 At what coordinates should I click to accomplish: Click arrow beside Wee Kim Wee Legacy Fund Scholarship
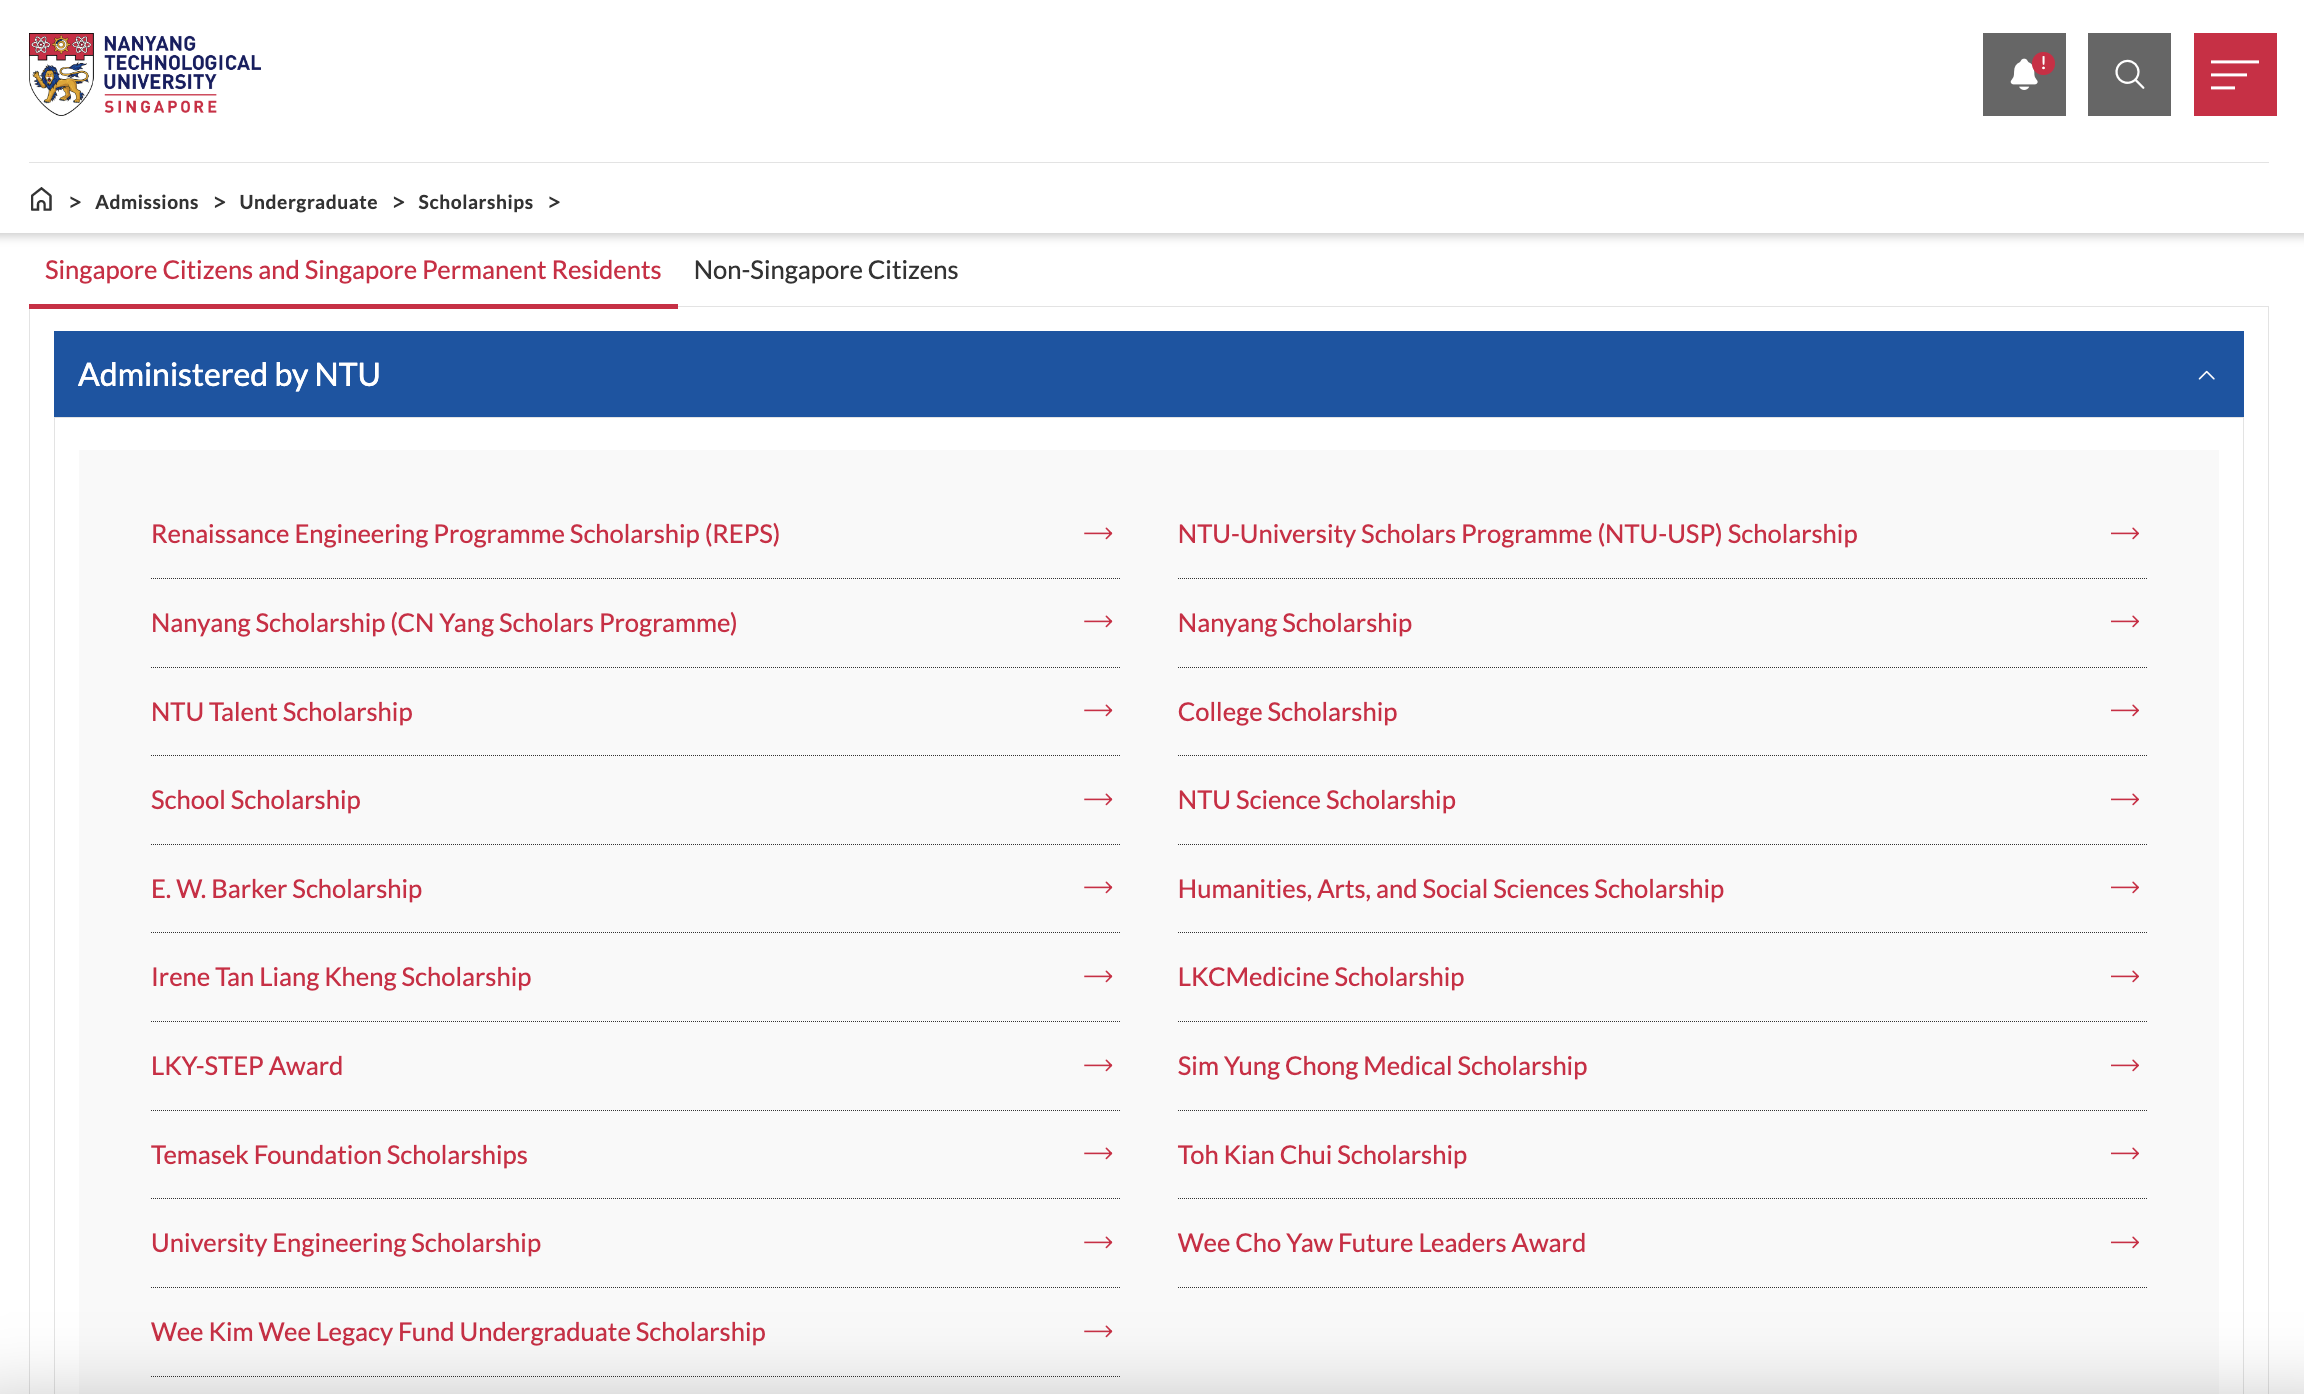(1098, 1331)
